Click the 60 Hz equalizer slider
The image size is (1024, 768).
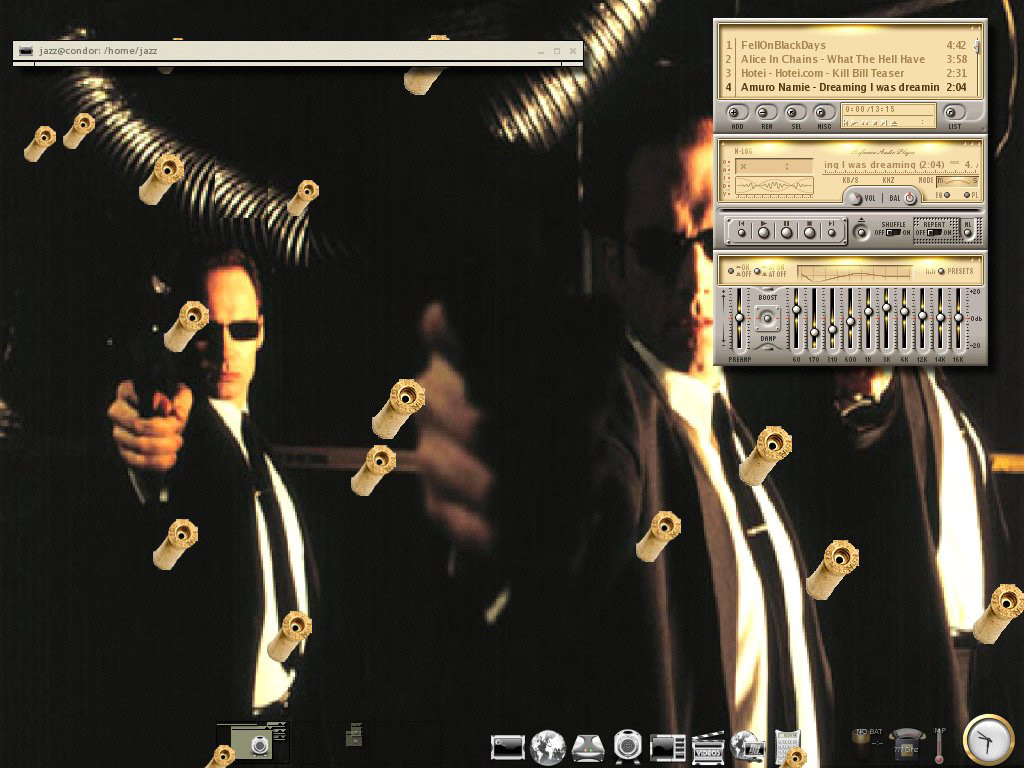pyautogui.click(x=796, y=318)
